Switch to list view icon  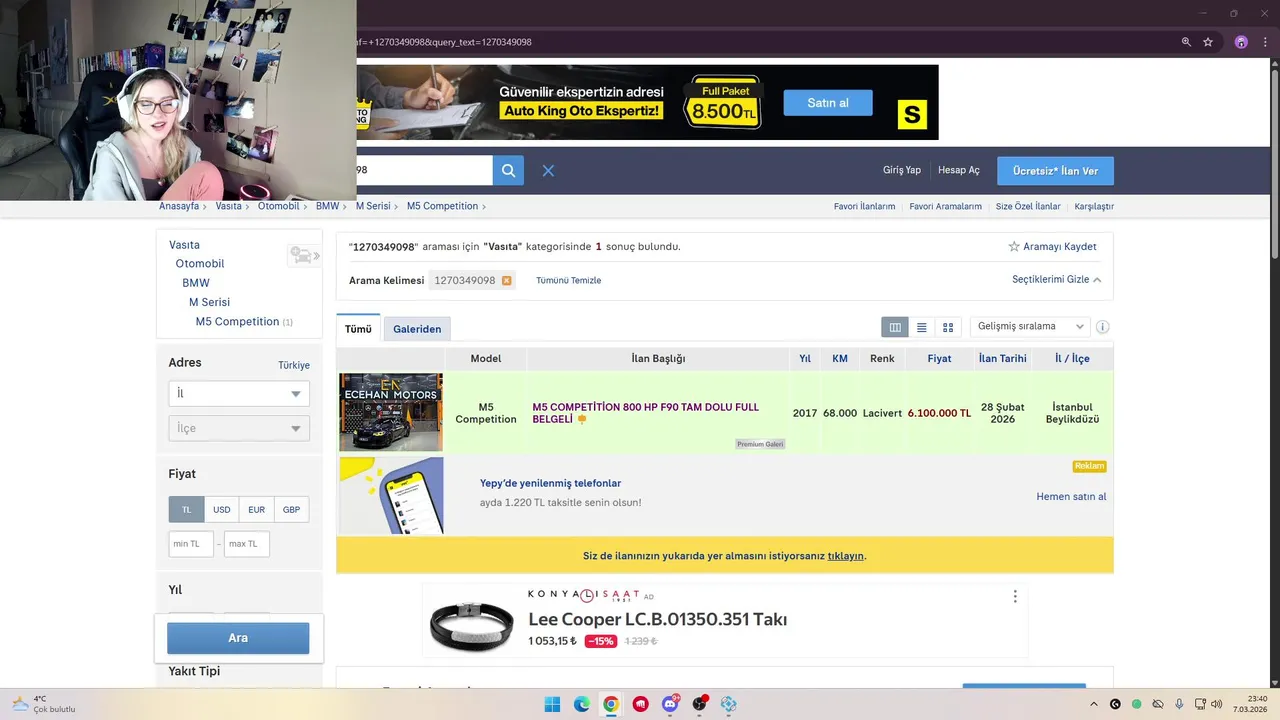[x=921, y=327]
